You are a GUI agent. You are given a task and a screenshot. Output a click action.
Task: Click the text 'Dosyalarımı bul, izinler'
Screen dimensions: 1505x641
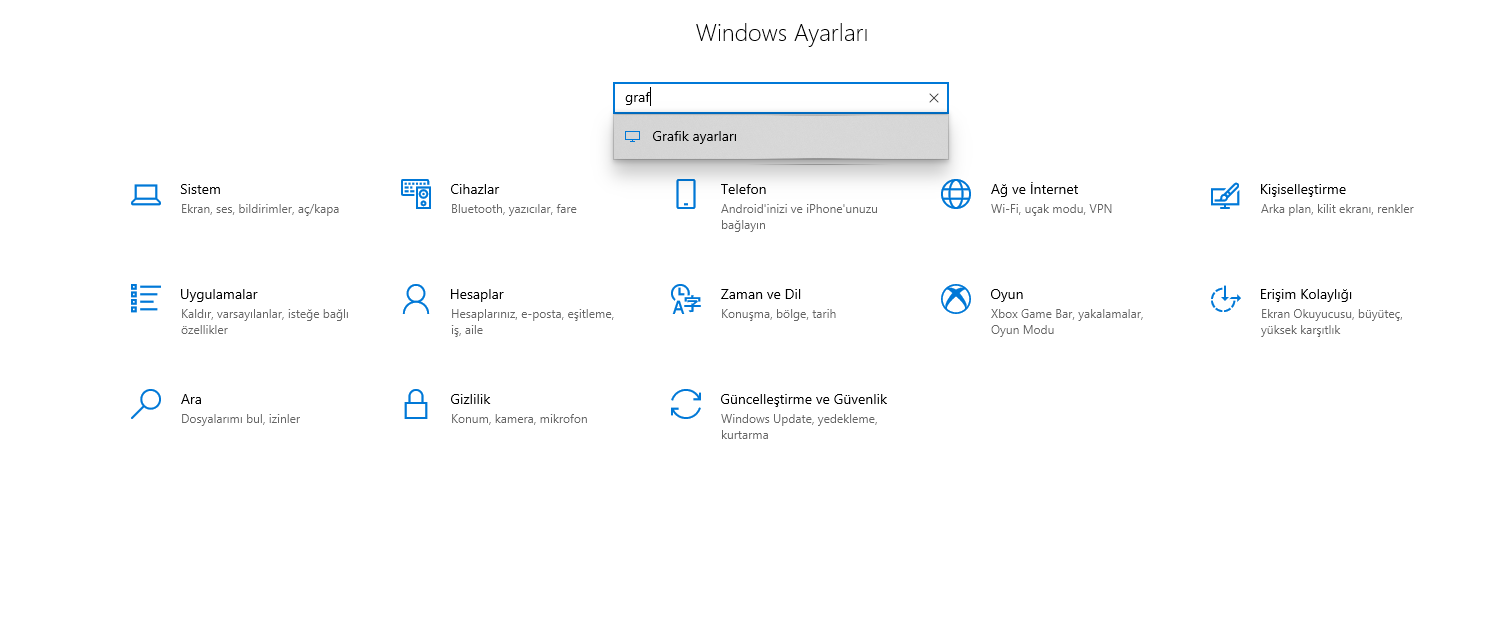coord(240,419)
